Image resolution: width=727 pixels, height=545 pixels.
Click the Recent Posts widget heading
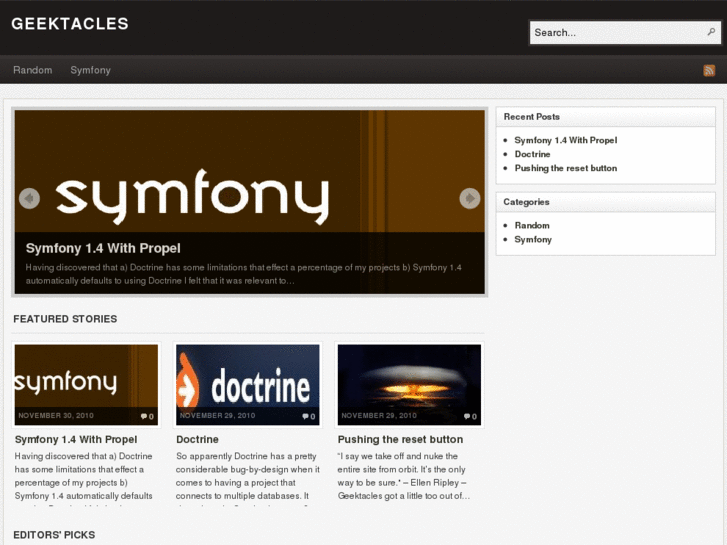click(531, 117)
